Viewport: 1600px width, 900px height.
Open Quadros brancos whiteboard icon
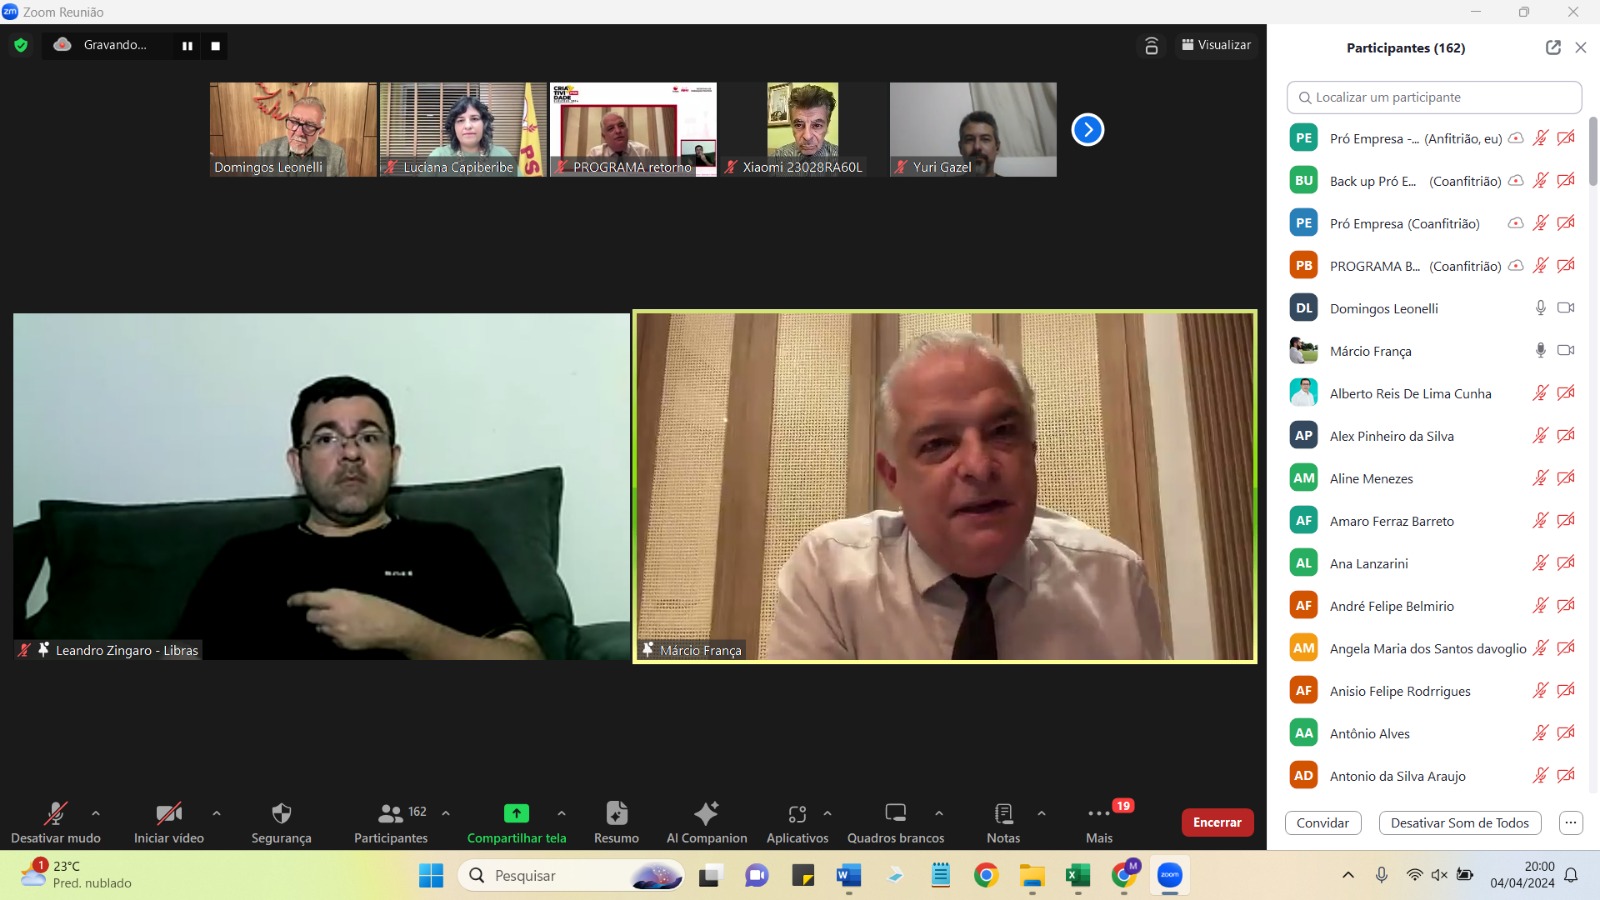(x=895, y=814)
